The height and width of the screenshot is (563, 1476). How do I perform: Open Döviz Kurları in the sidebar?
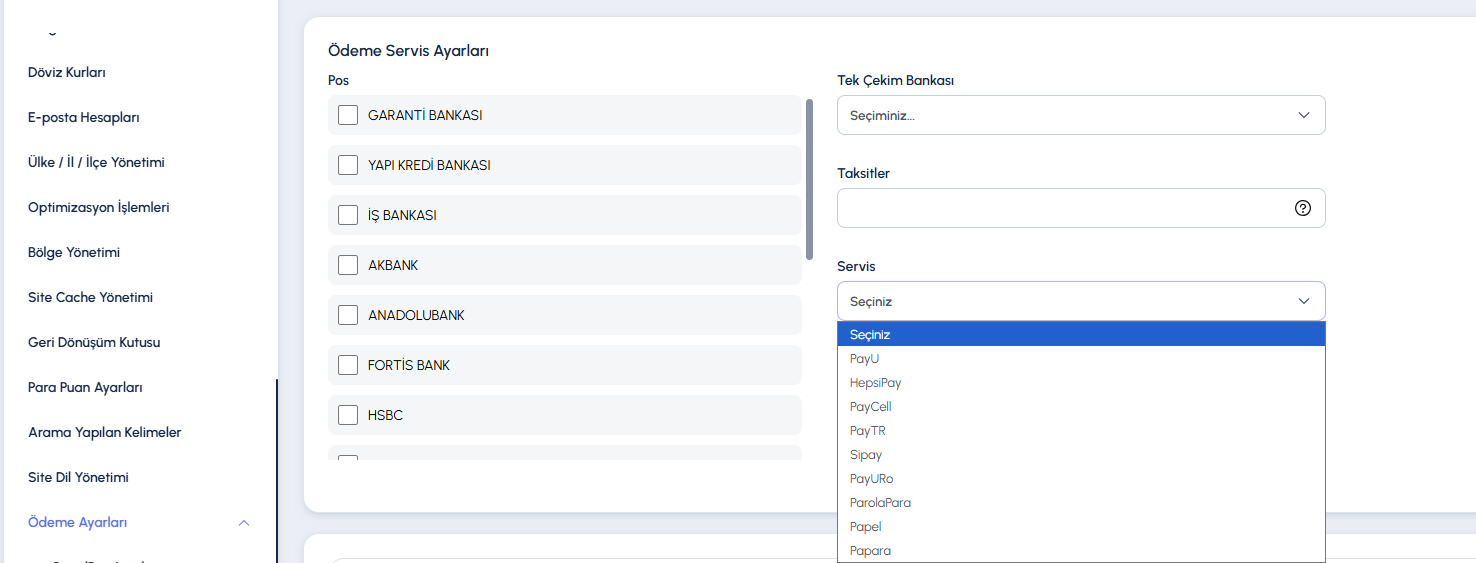[x=67, y=72]
